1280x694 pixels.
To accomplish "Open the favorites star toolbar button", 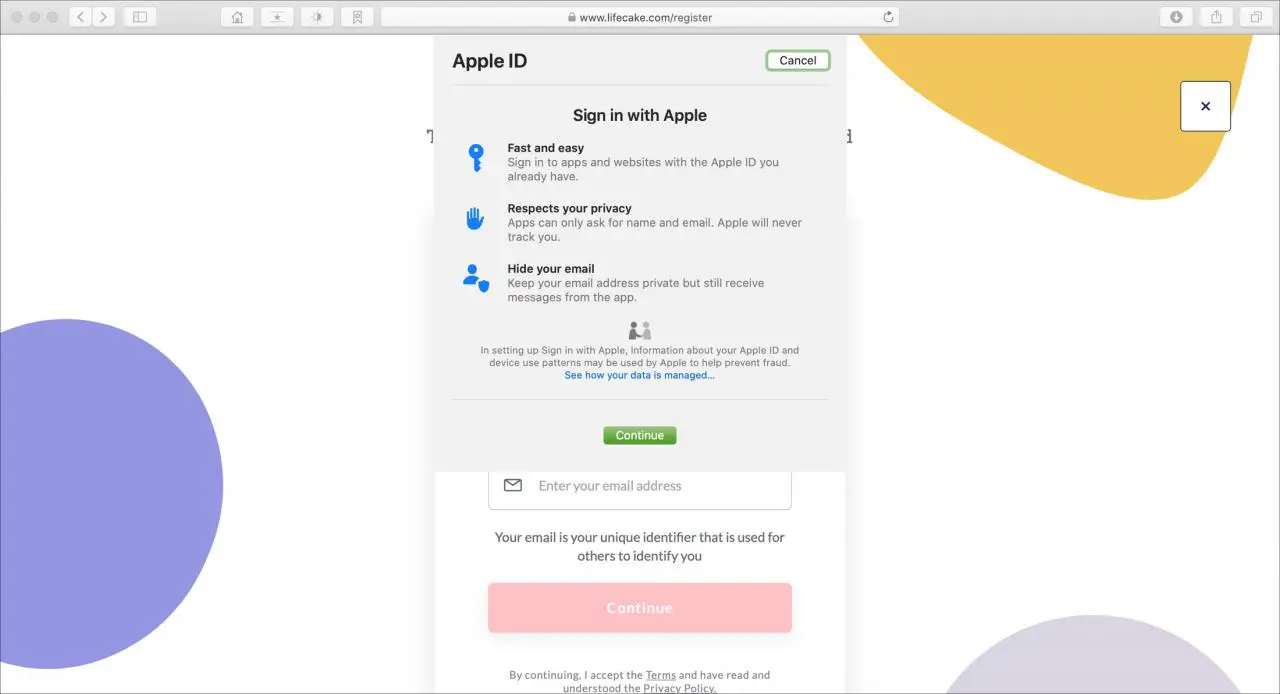I will tap(277, 17).
